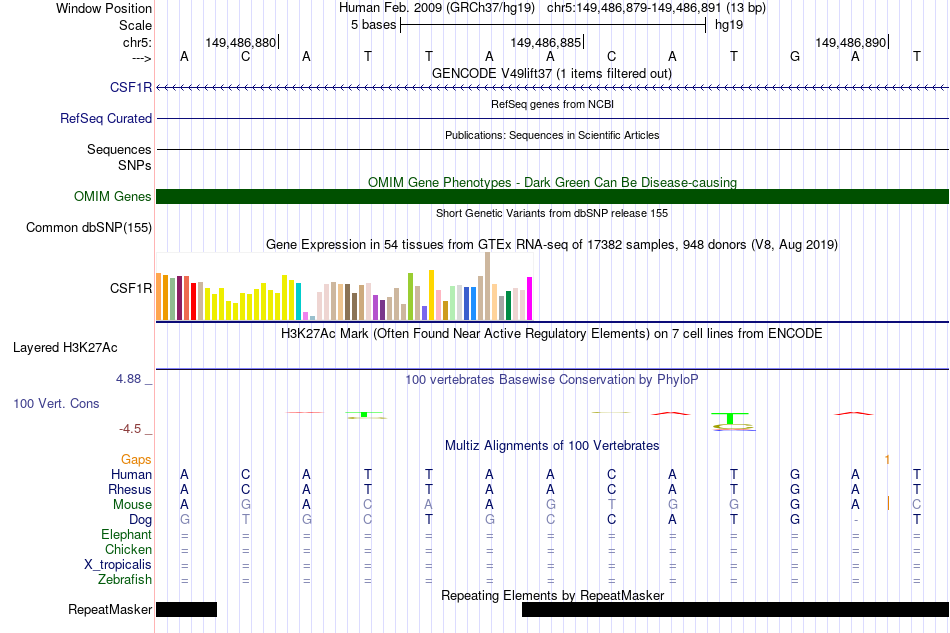Viewport: 950px width, 633px height.
Task: Click the black 'CSF1R' GTEx label
Action: (131, 288)
